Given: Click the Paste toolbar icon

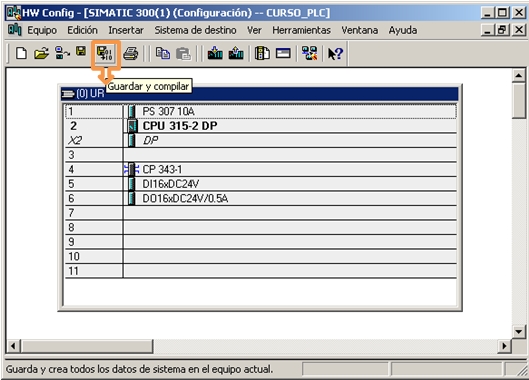Looking at the screenshot, I should pos(184,54).
